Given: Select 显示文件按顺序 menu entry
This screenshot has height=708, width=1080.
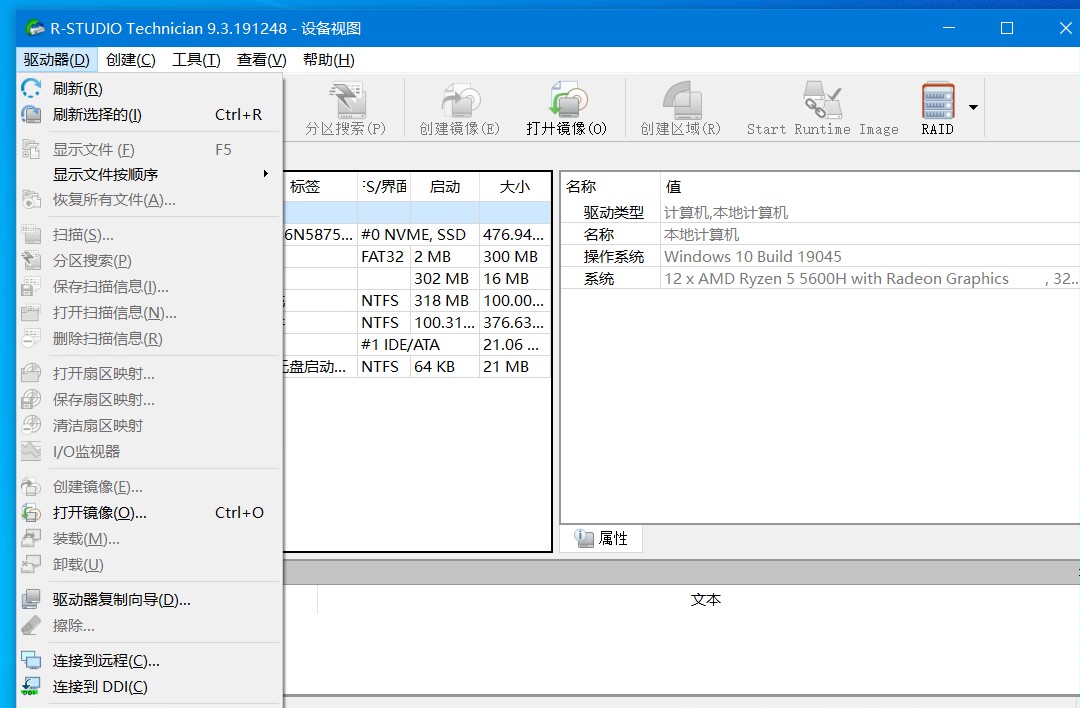Looking at the screenshot, I should coord(149,174).
